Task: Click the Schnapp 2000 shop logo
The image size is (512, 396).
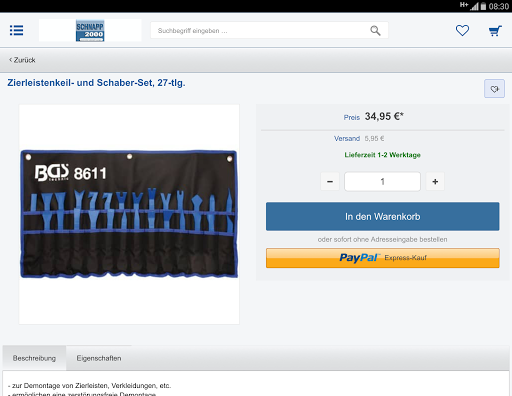Action: coord(90,30)
